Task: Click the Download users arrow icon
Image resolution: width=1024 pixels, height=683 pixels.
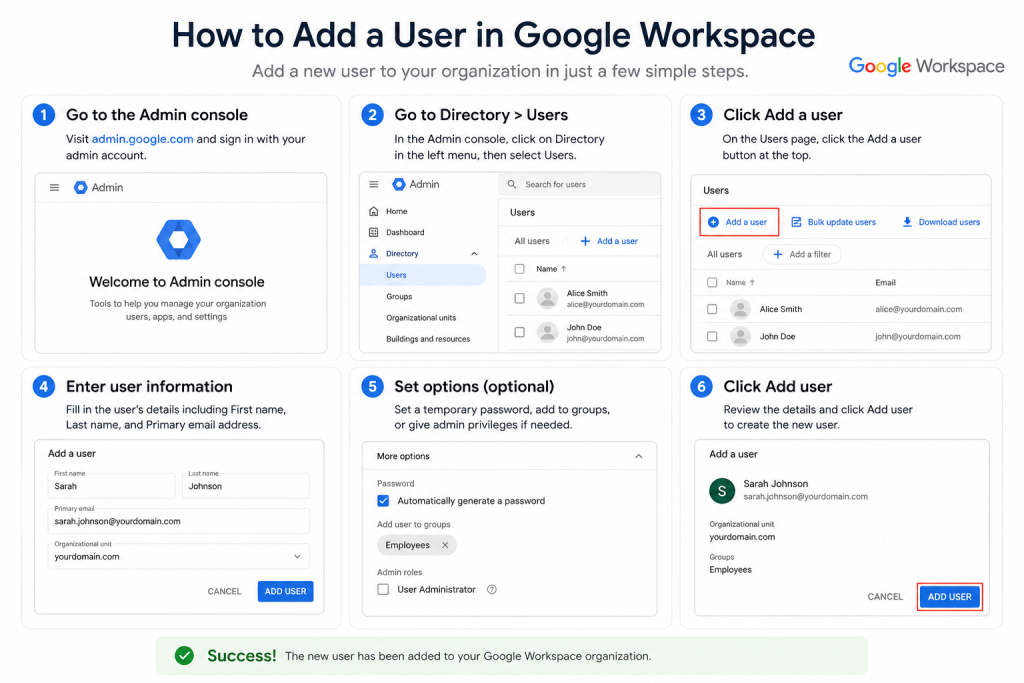Action: tap(907, 222)
